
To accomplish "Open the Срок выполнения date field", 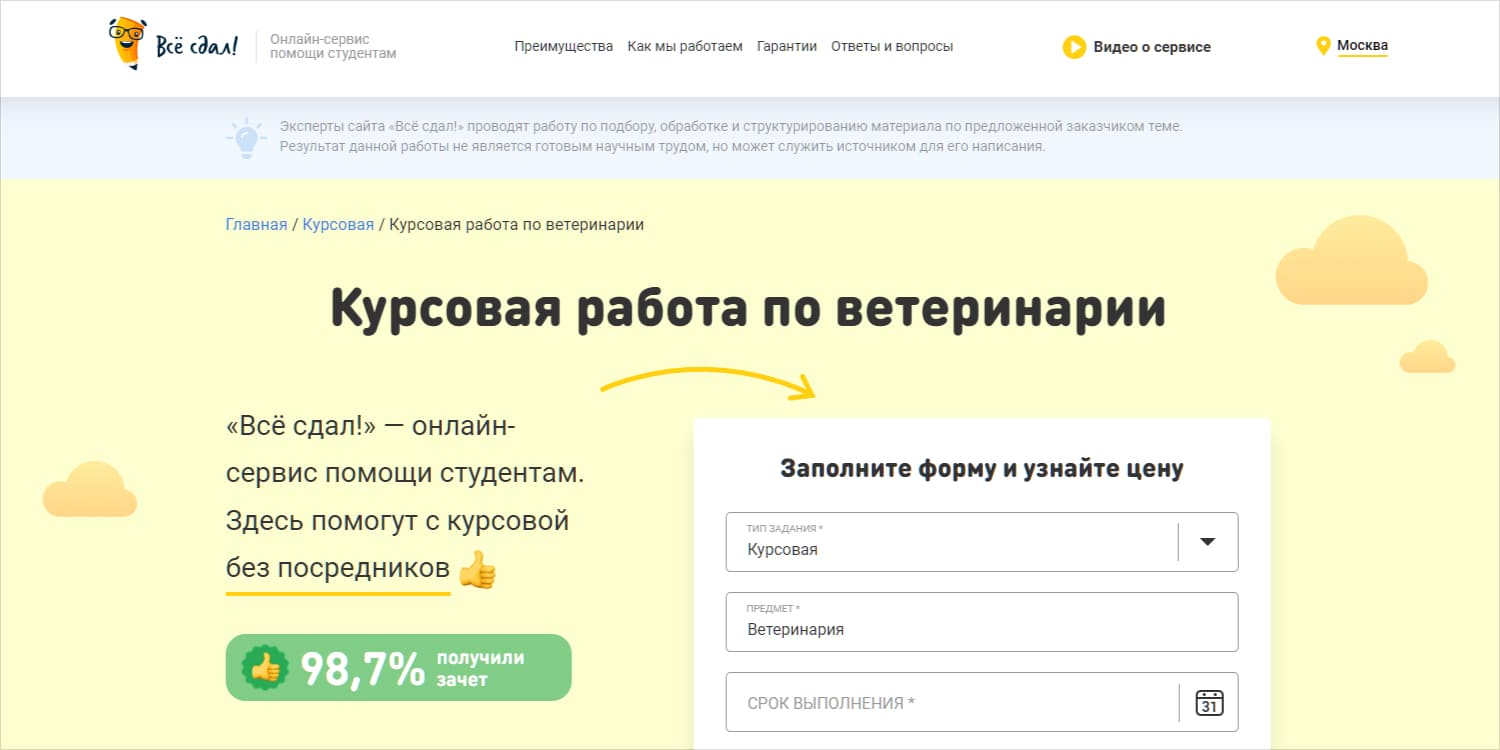I will pos(950,703).
